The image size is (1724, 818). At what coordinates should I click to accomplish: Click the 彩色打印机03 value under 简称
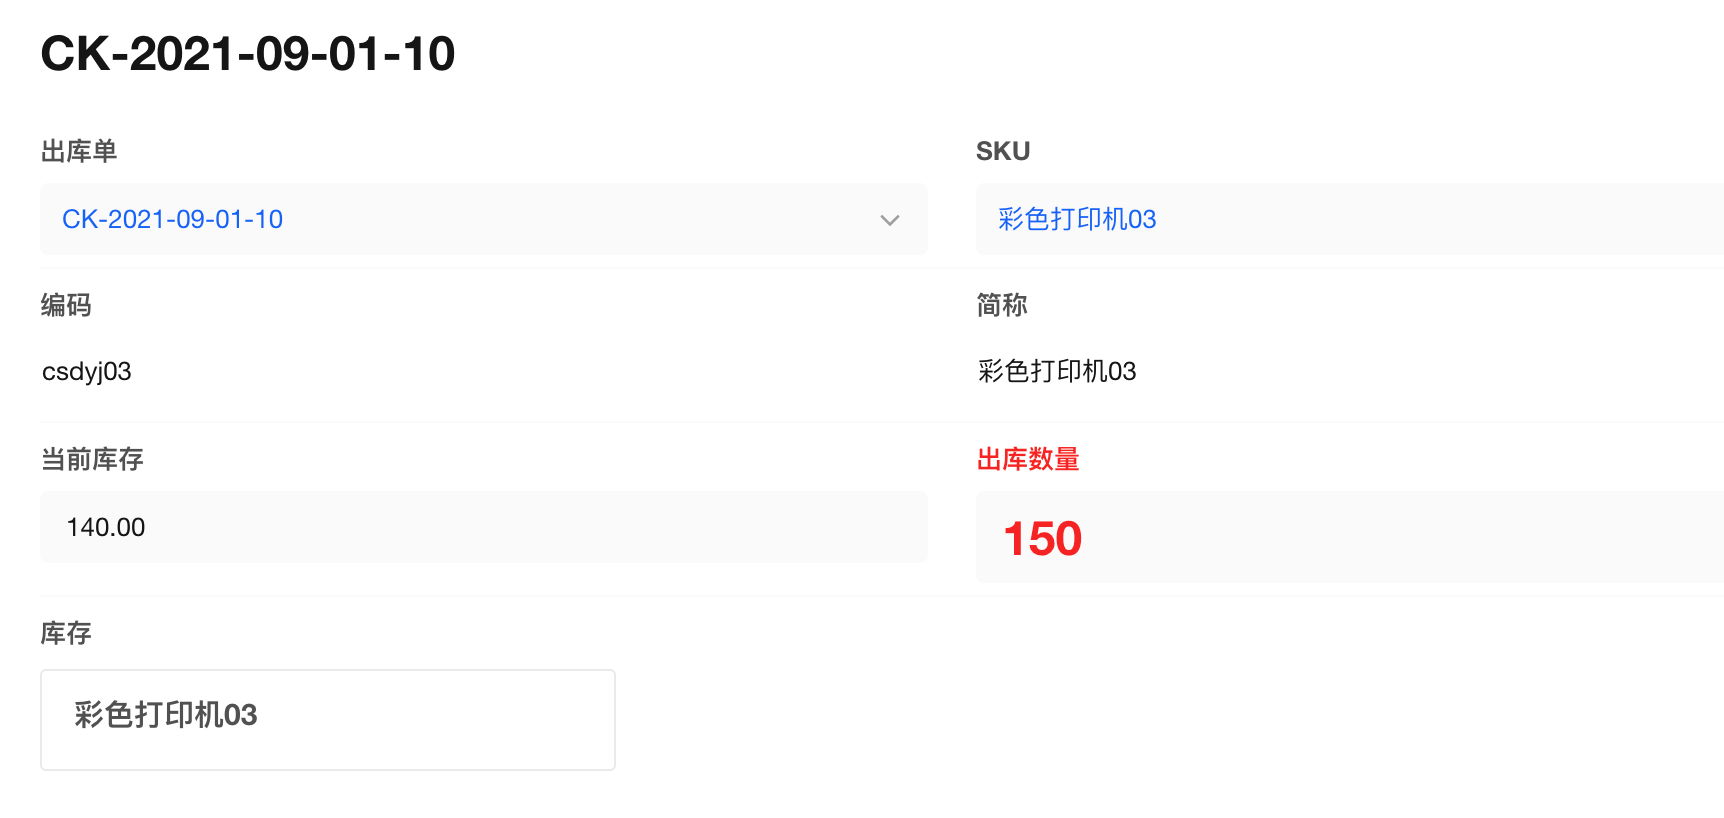1057,372
